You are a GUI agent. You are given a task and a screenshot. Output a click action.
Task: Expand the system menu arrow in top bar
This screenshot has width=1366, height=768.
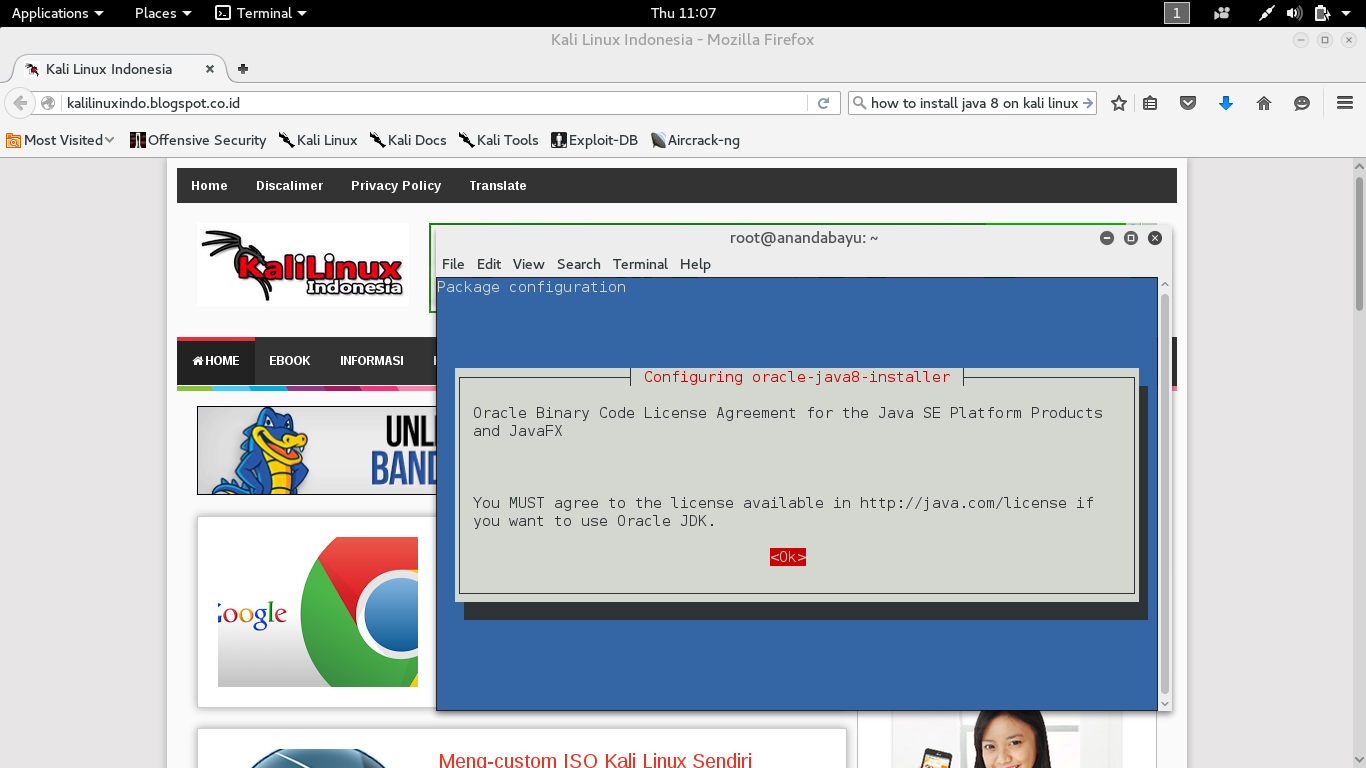point(1346,13)
